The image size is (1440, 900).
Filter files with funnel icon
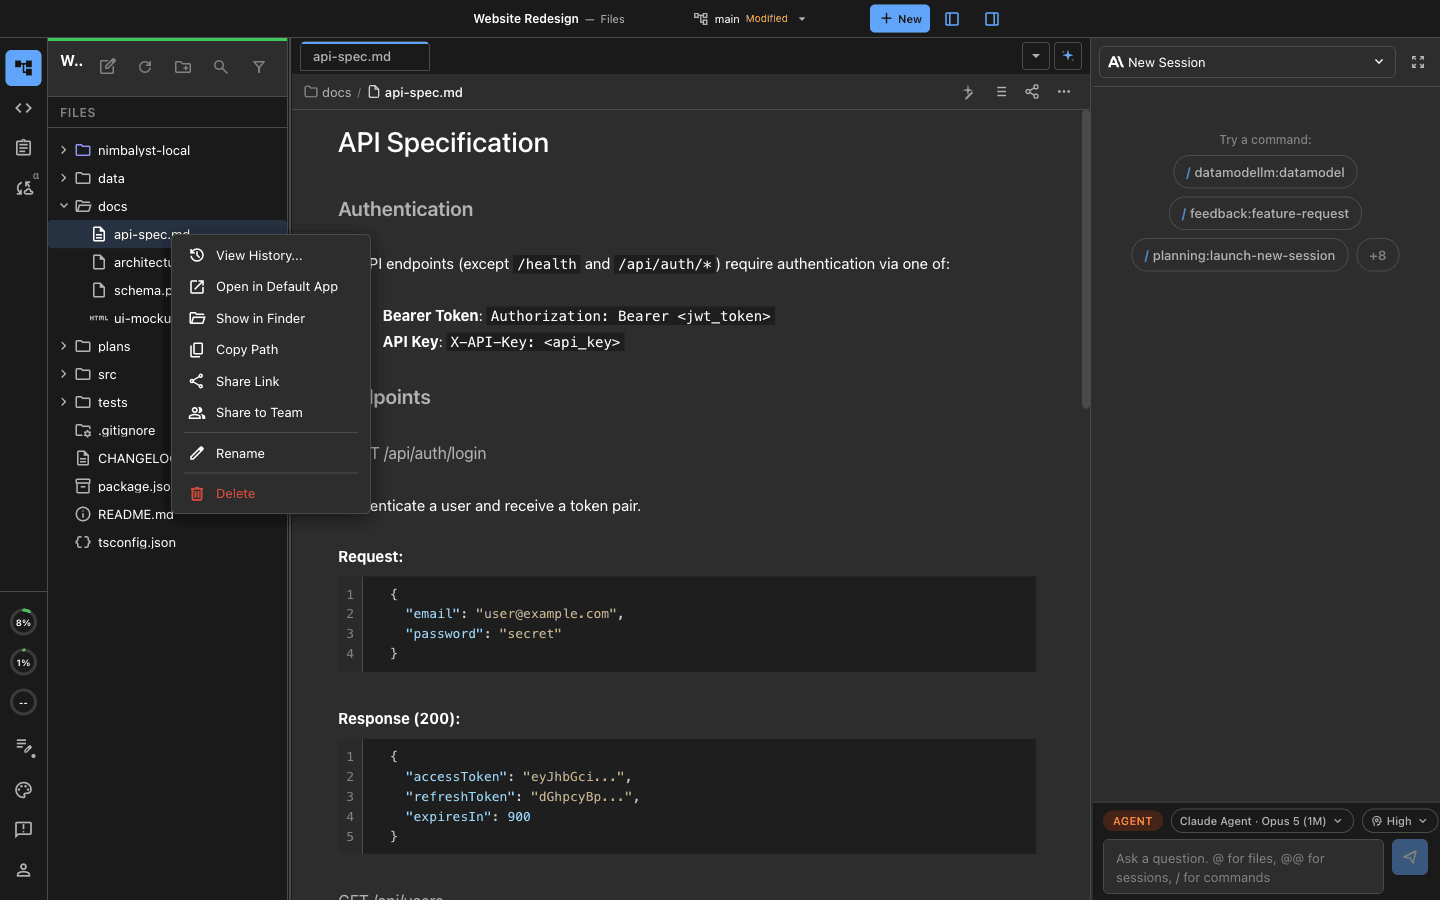[259, 67]
